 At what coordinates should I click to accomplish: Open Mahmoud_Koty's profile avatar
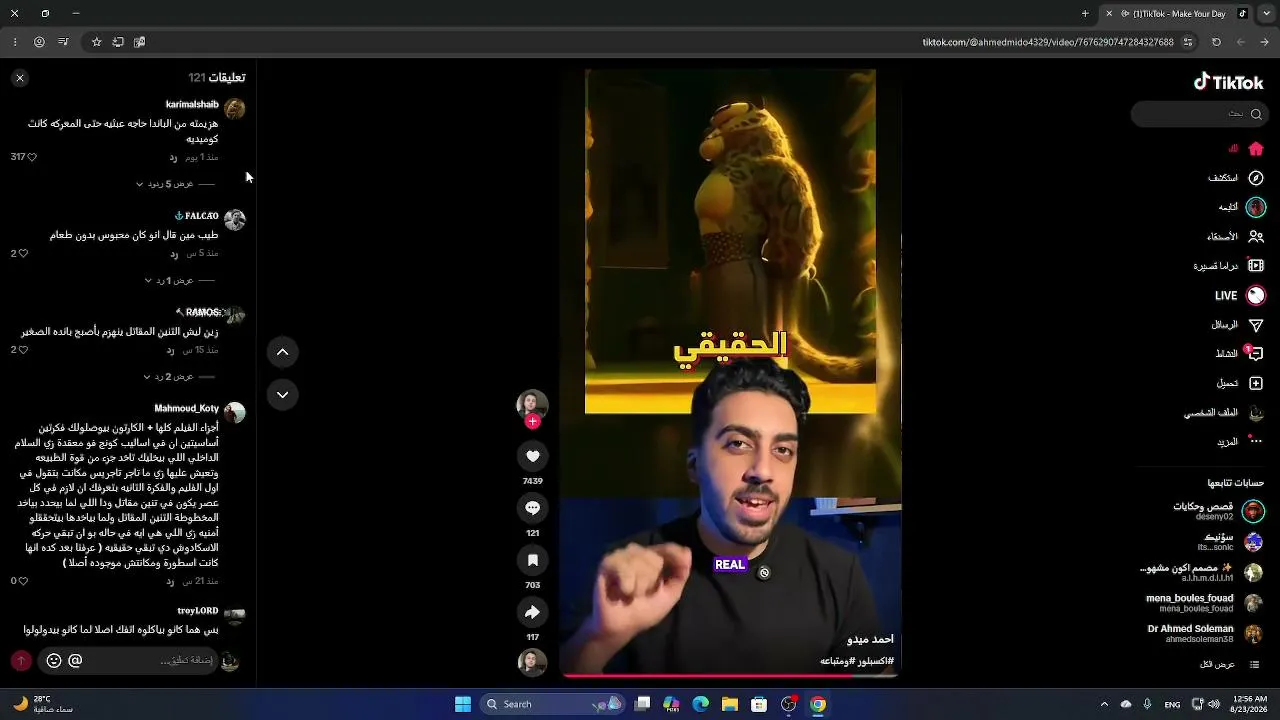pos(235,413)
